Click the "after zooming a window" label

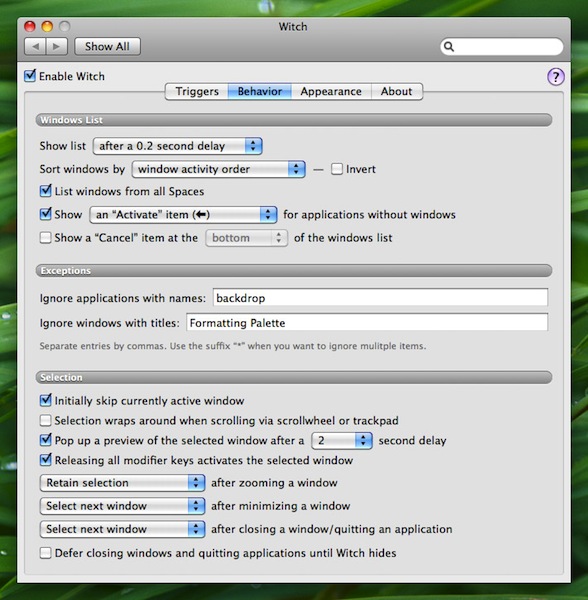[x=274, y=483]
